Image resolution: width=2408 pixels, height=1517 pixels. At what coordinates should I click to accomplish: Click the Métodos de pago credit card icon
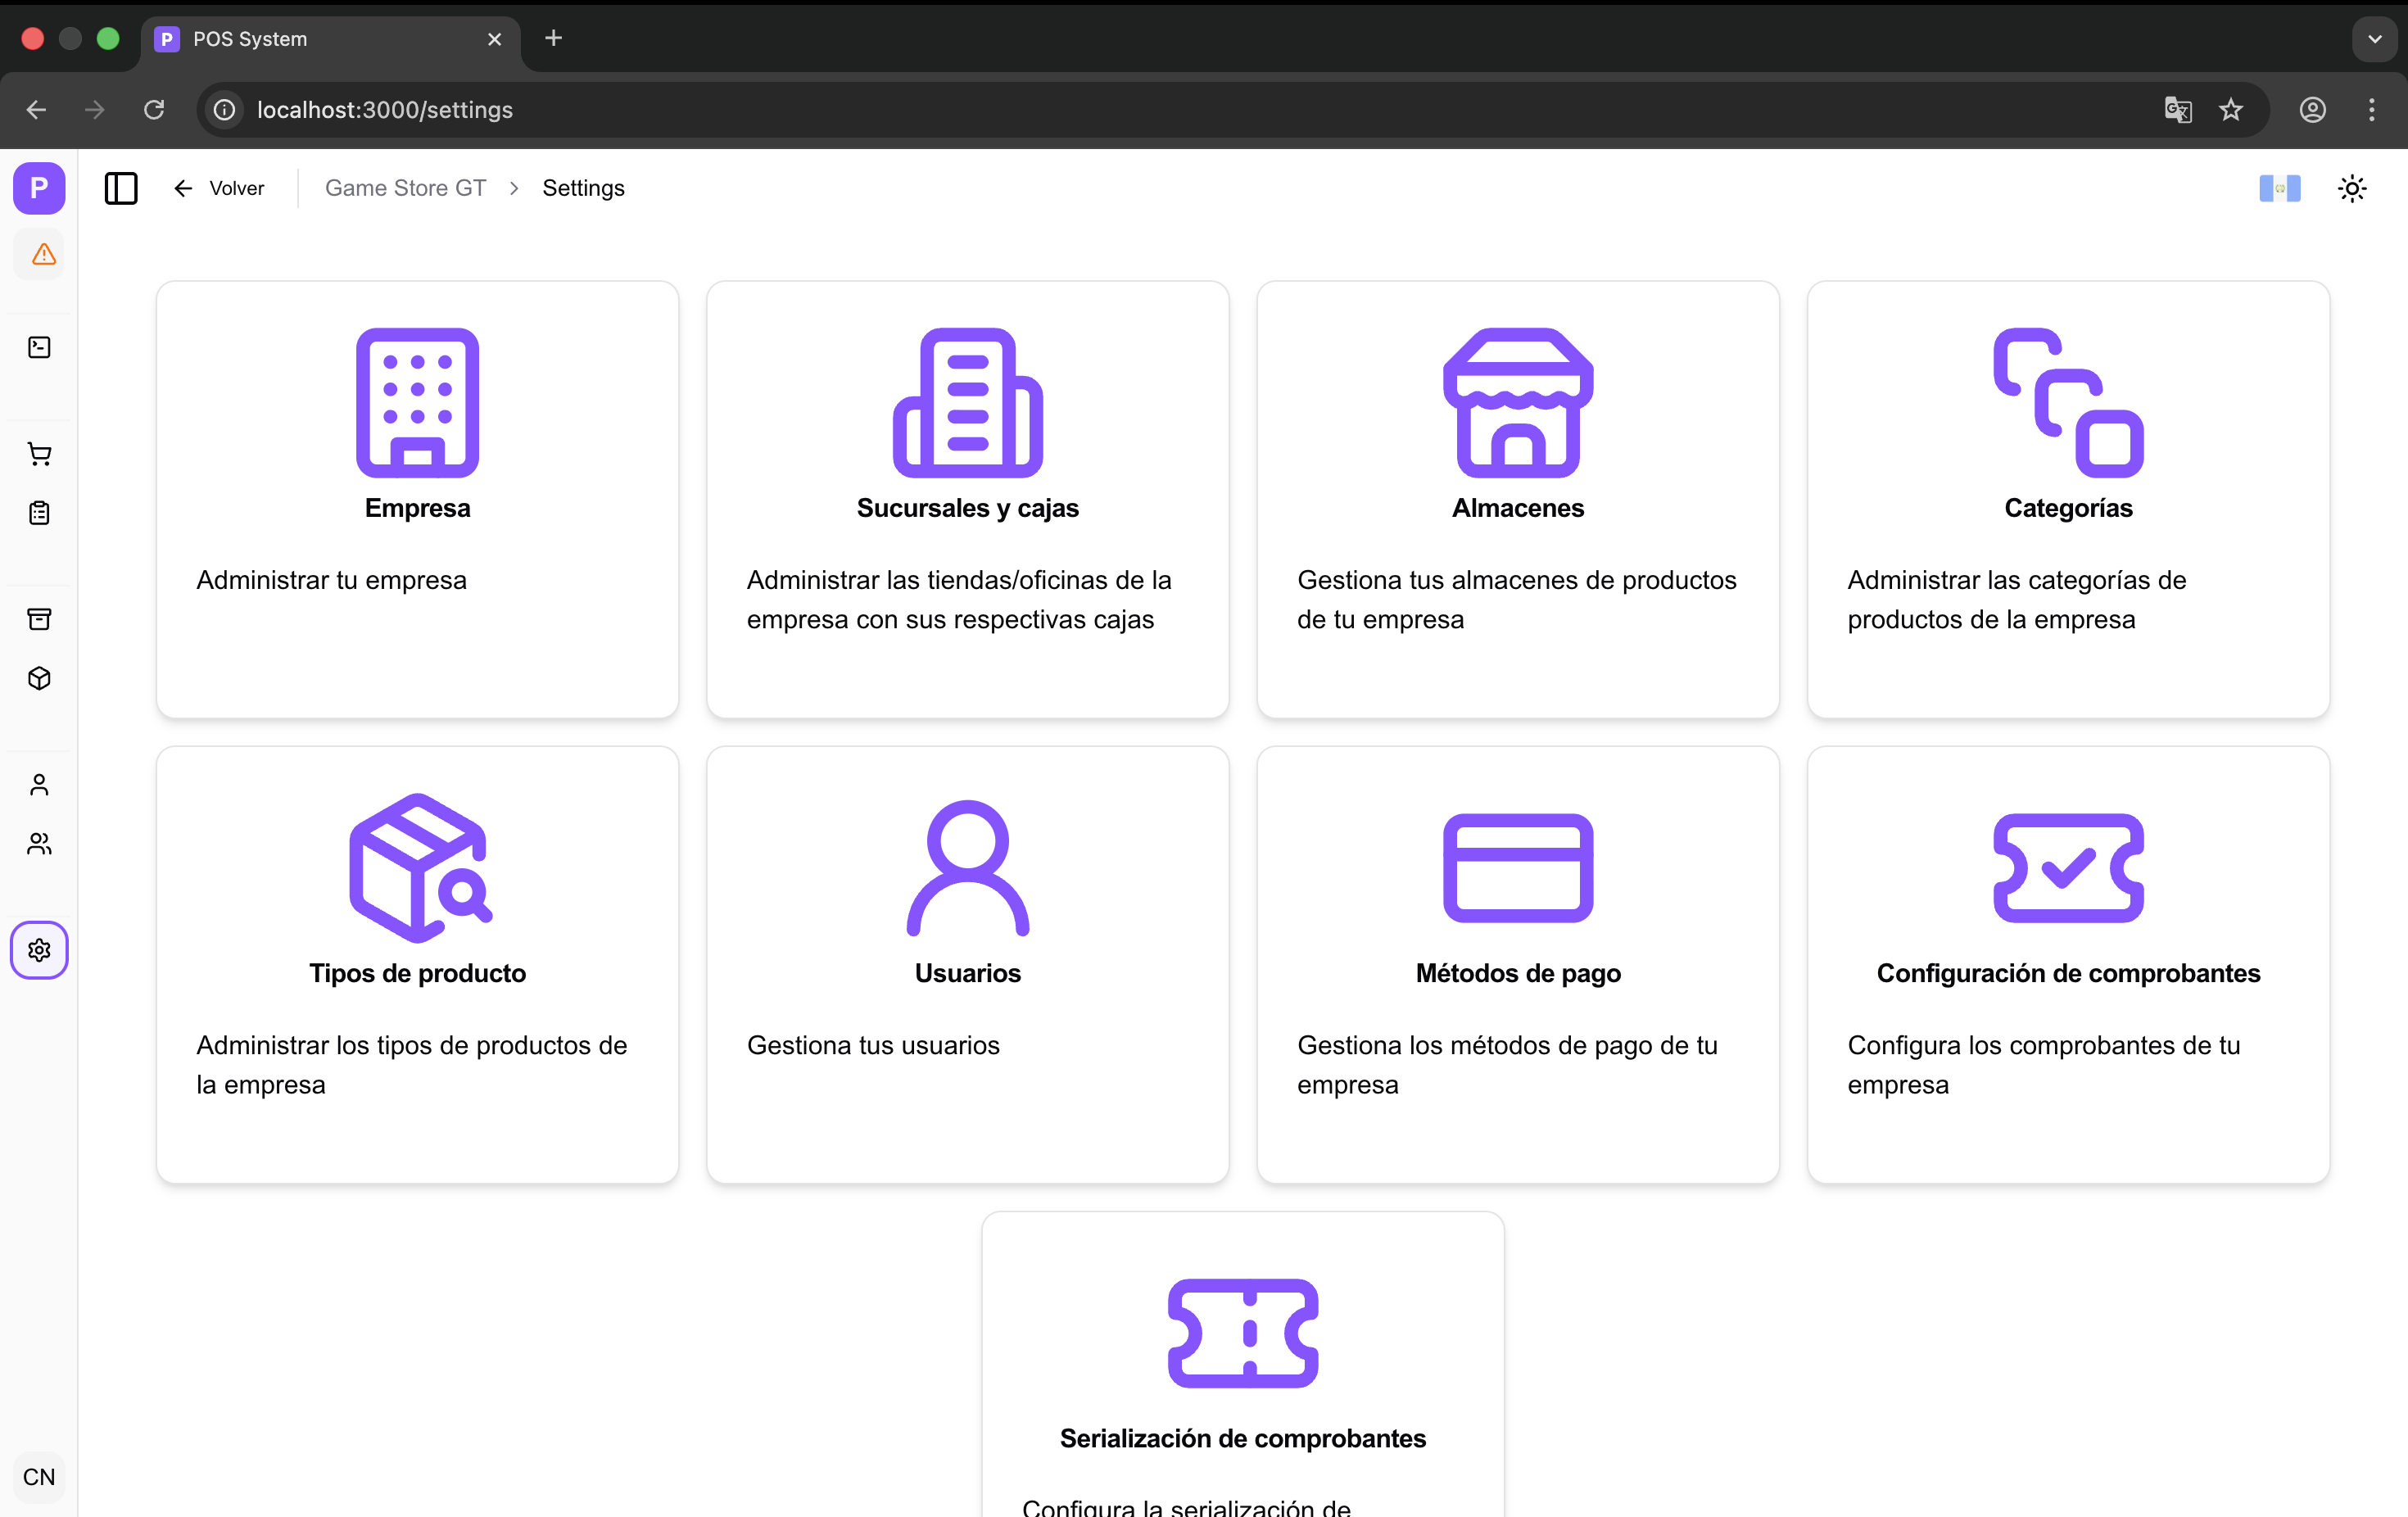[x=1518, y=868]
